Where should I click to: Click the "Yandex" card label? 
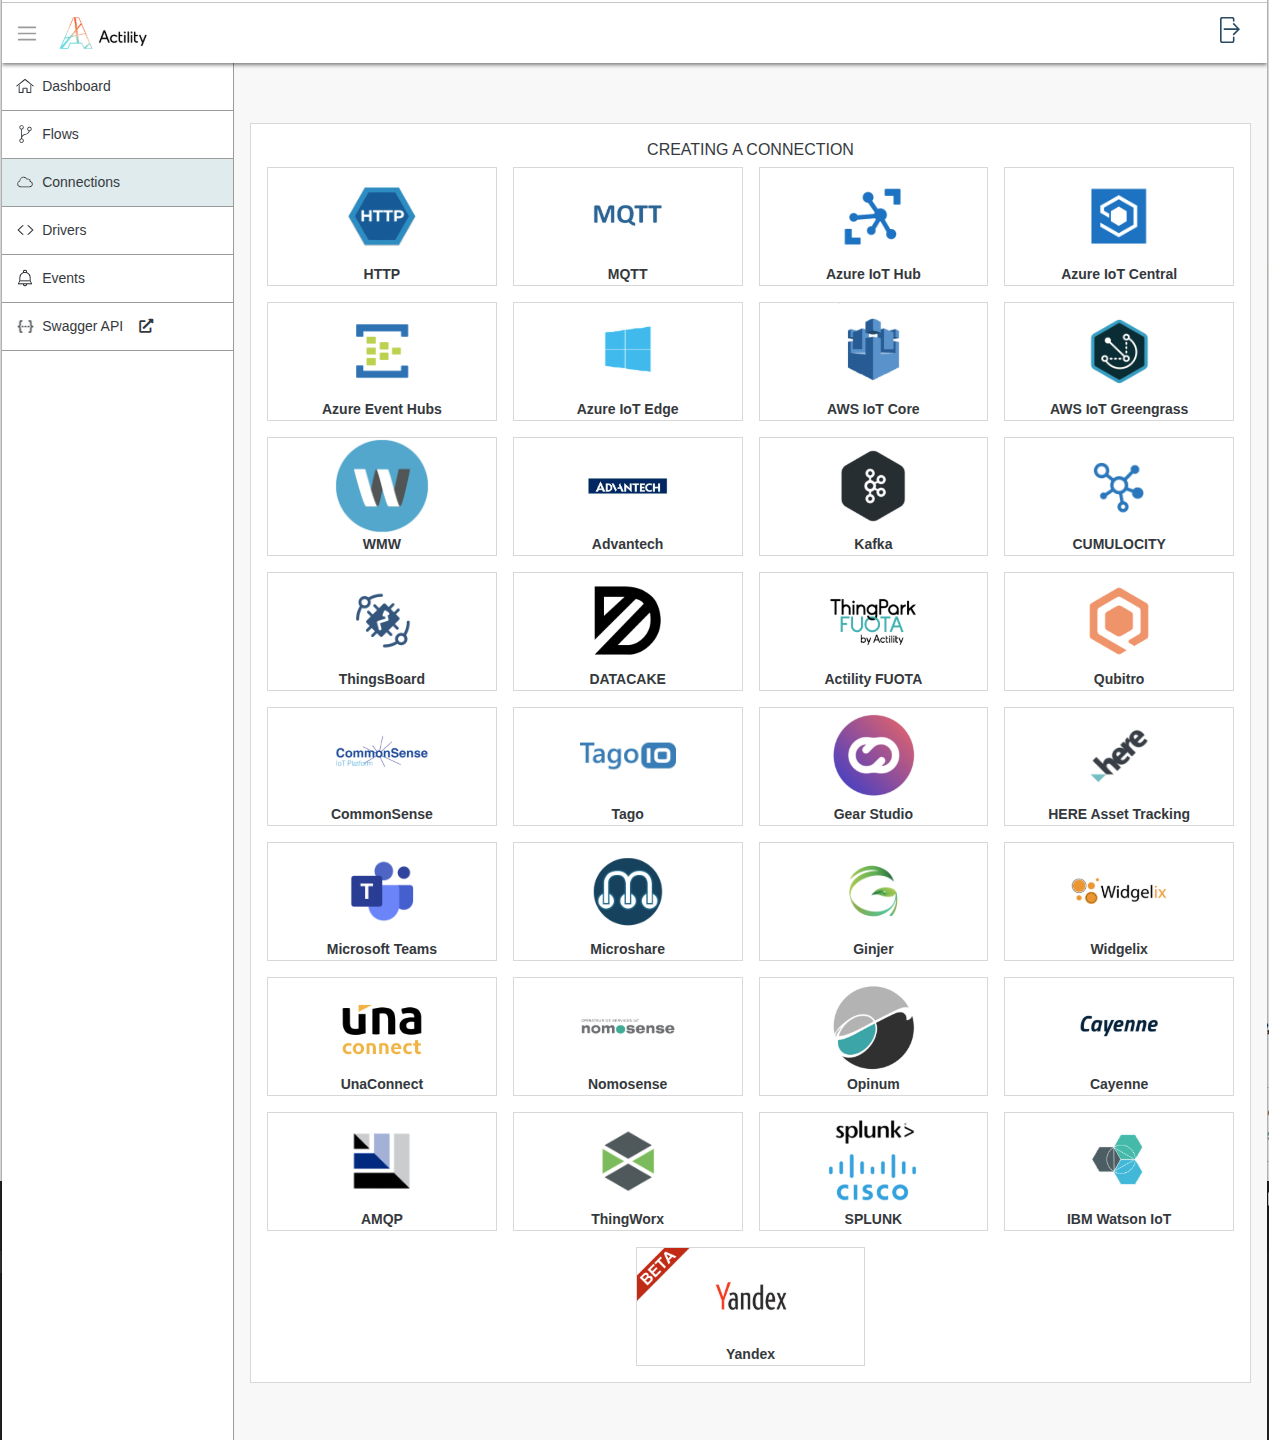(750, 1354)
